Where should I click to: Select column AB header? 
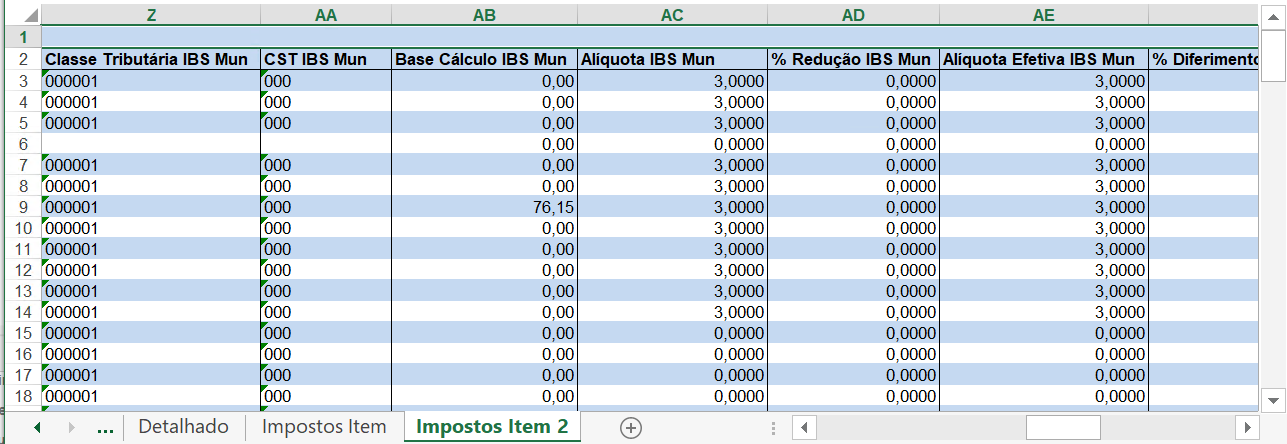(484, 15)
